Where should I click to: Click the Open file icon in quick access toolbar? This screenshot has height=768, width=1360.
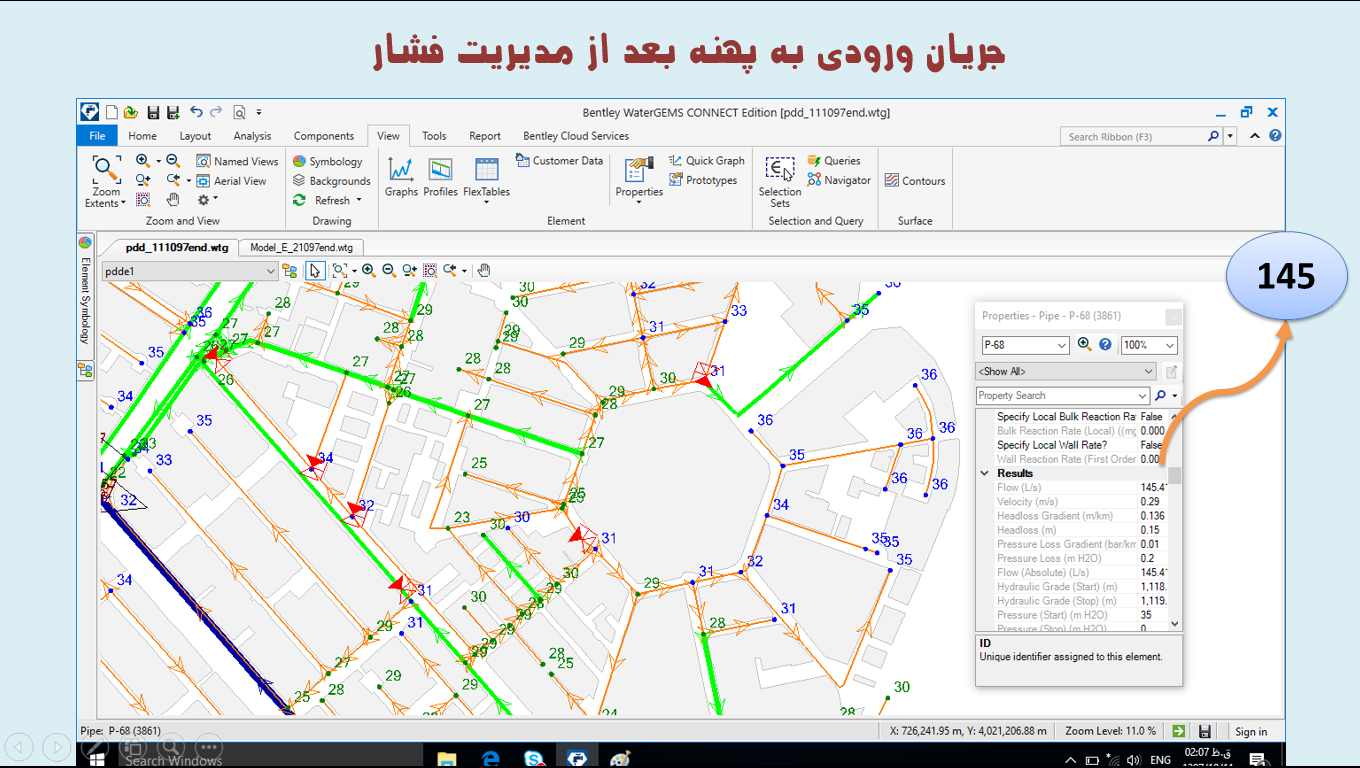[131, 112]
